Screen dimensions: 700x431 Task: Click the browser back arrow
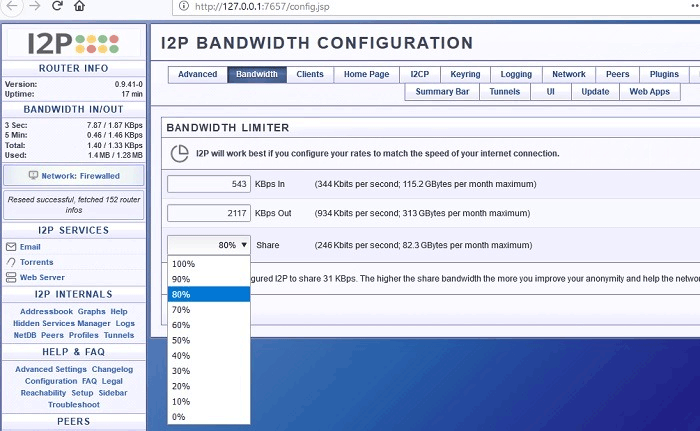(12, 6)
